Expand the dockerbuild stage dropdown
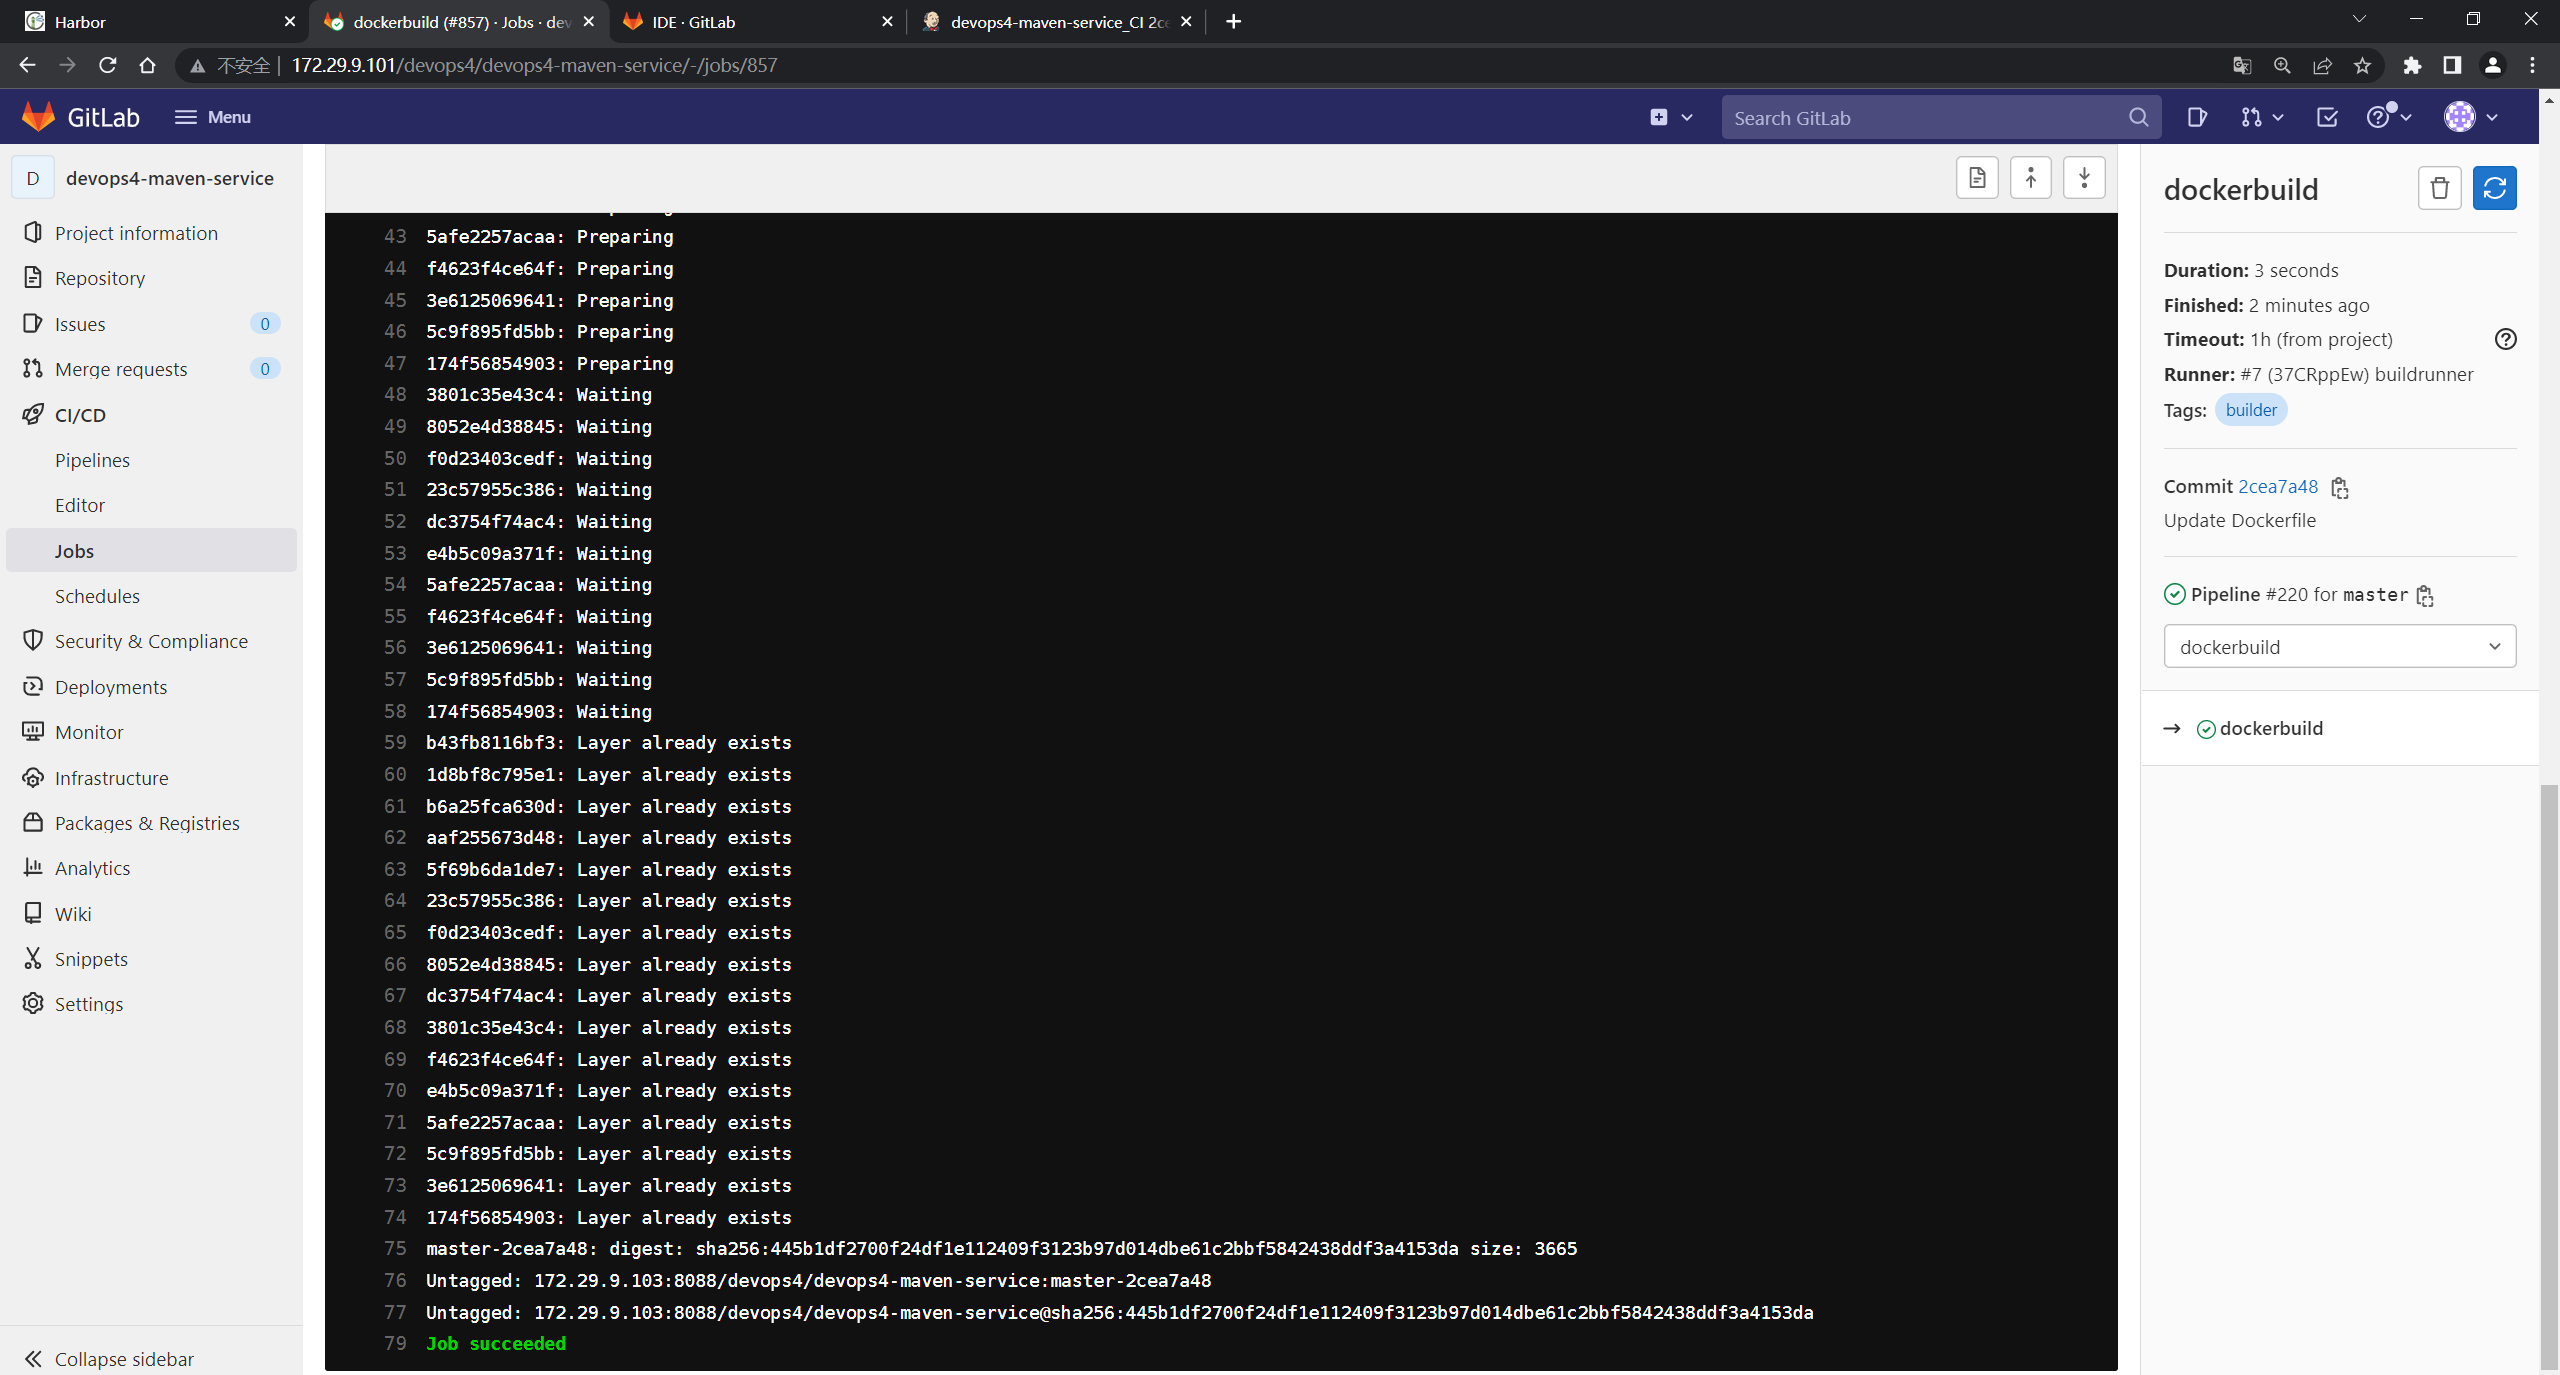2560x1375 pixels. [x=2339, y=647]
